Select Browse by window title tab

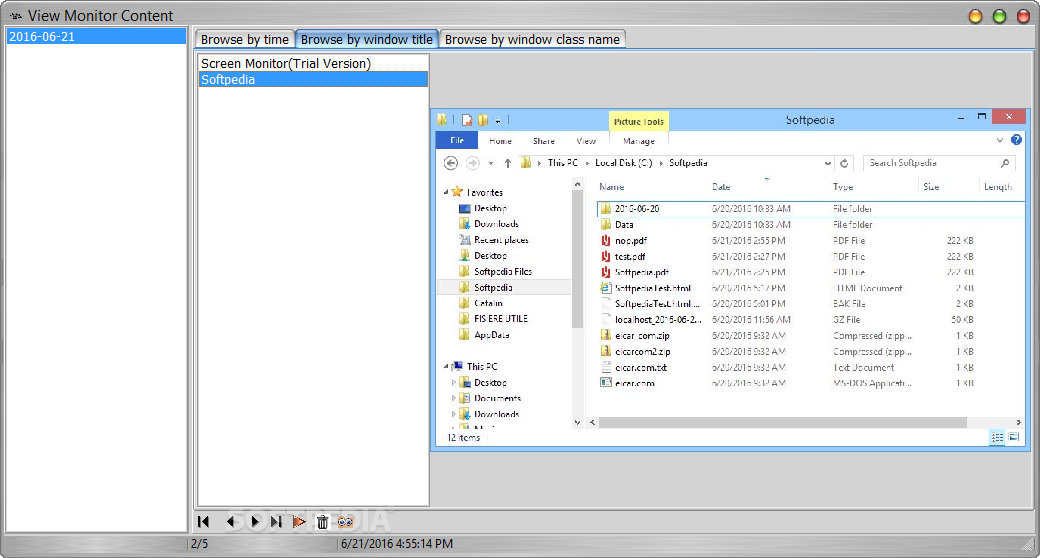tap(367, 40)
